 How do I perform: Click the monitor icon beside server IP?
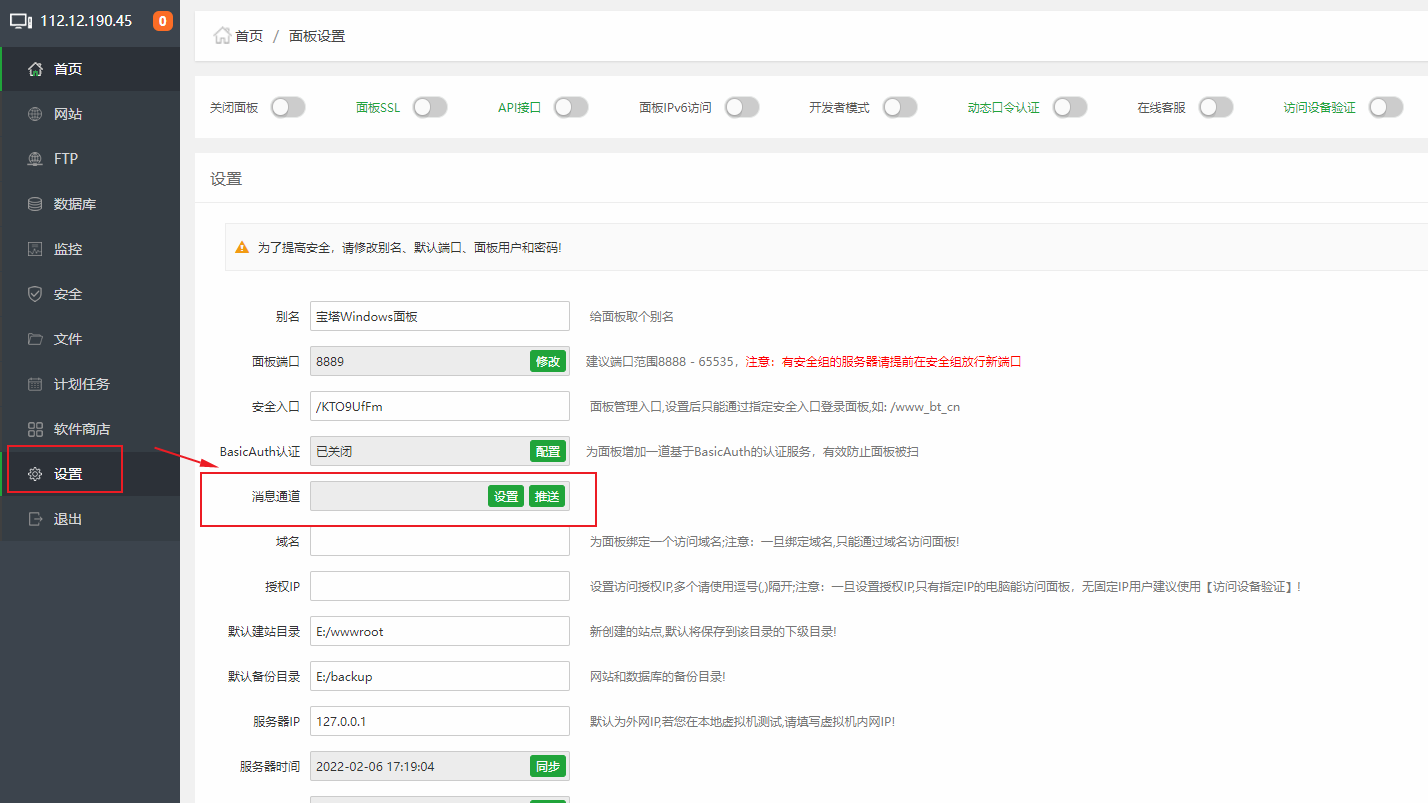(x=21, y=21)
